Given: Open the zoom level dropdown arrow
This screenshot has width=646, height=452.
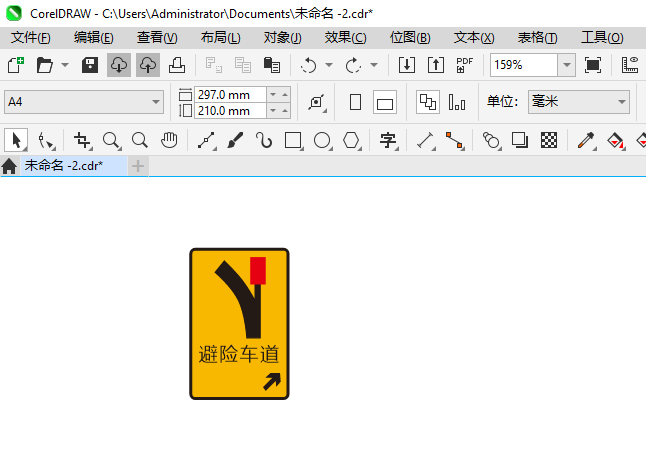Looking at the screenshot, I should tap(567, 65).
